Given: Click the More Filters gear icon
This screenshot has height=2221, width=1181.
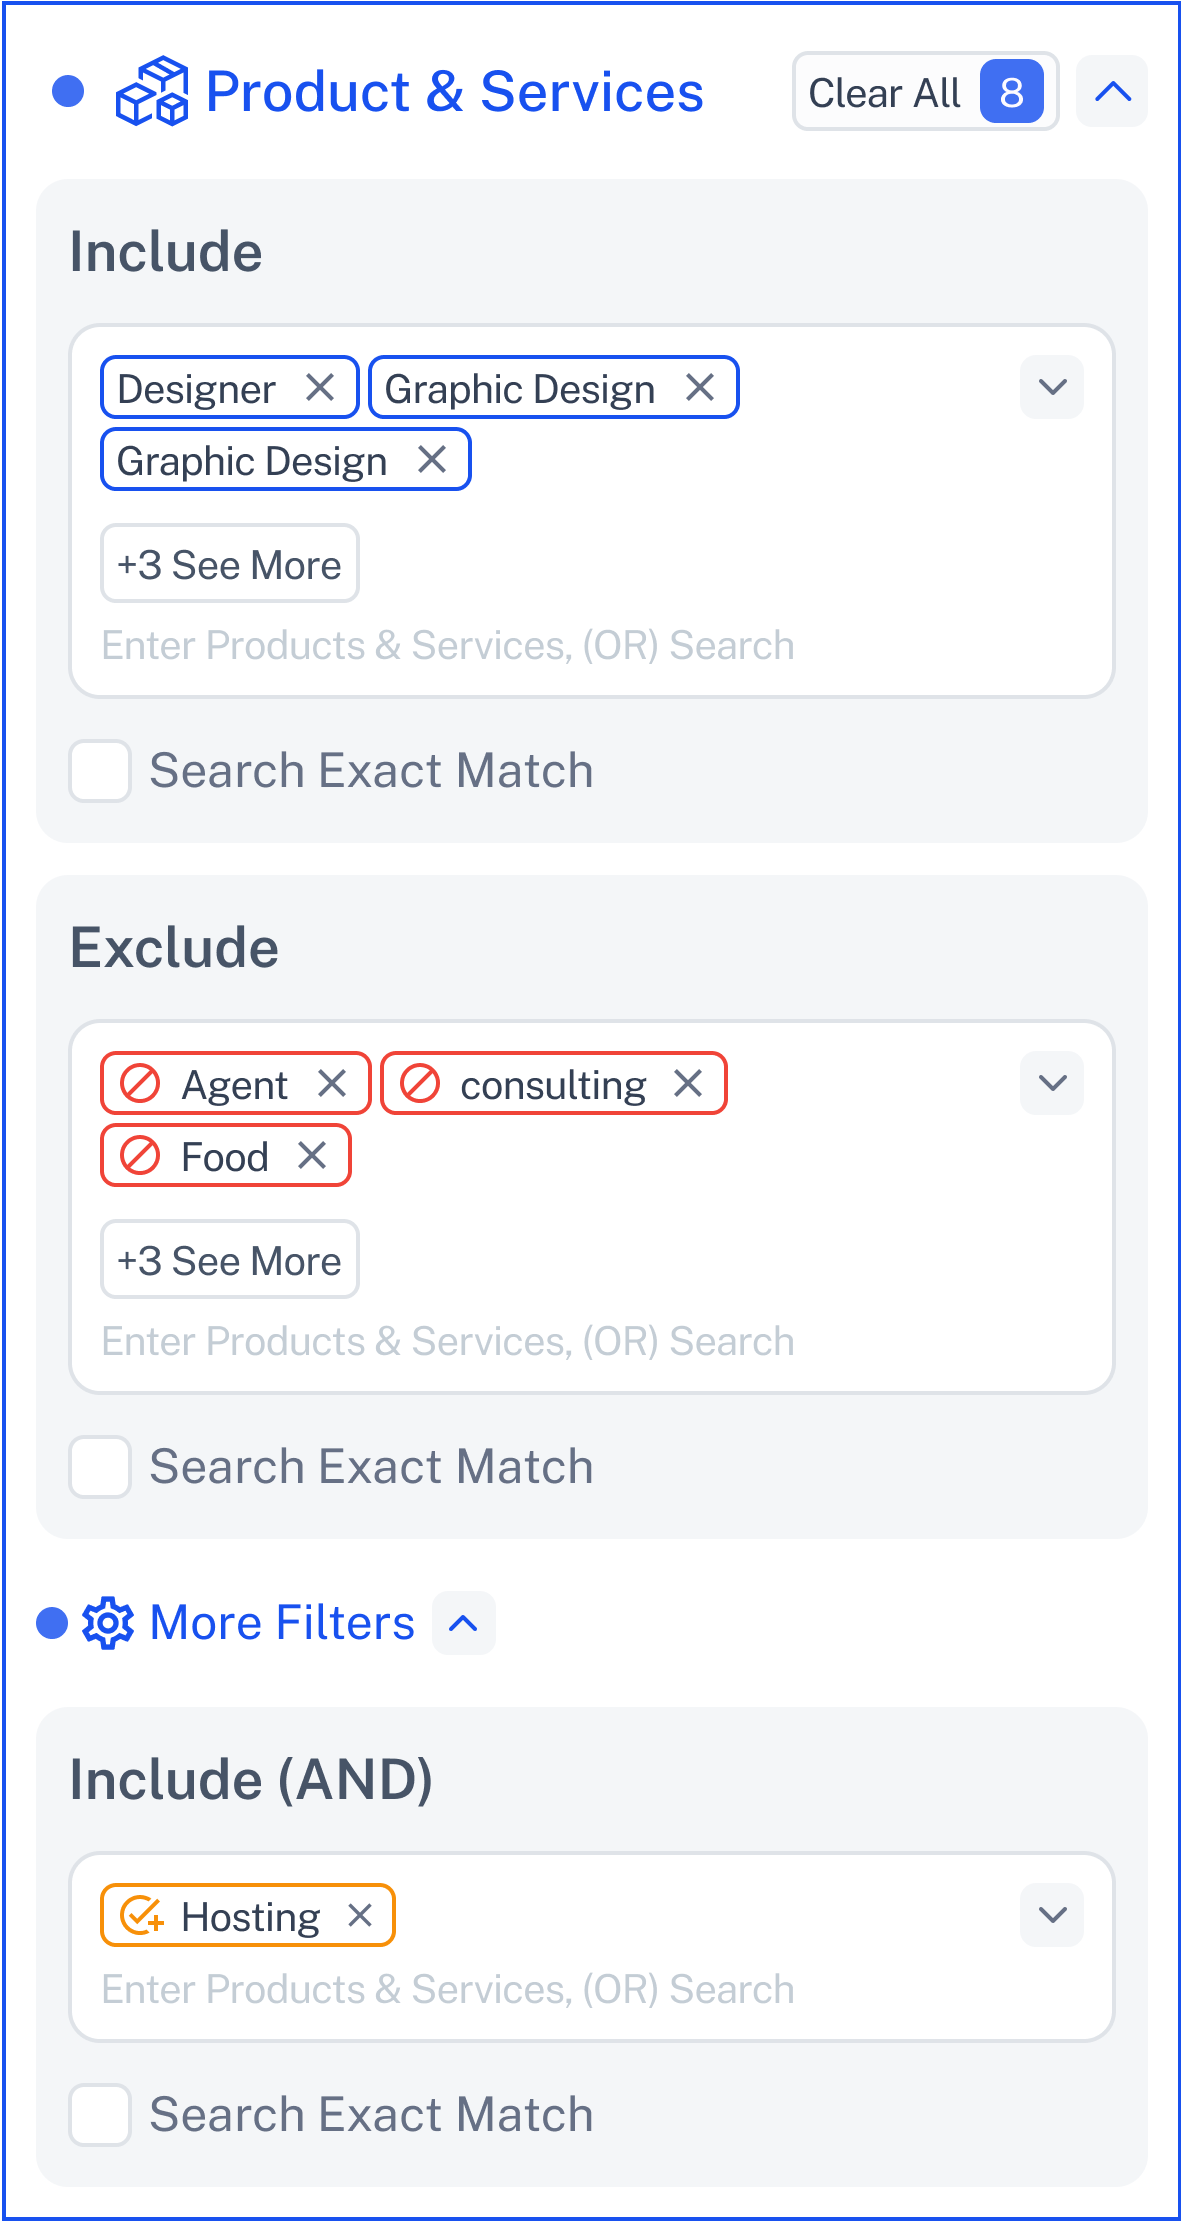Looking at the screenshot, I should [108, 1622].
